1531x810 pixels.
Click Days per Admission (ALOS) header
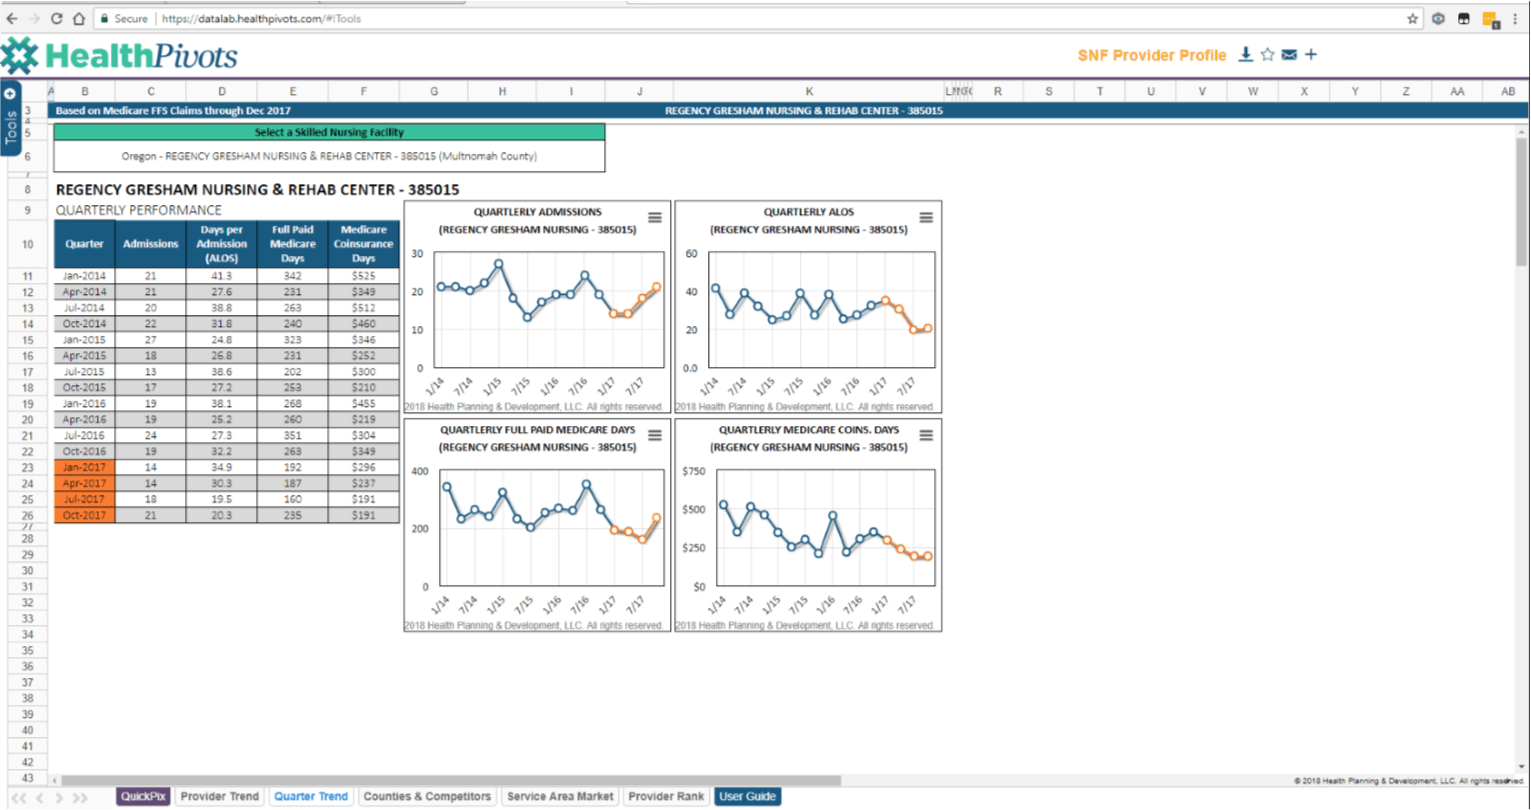pos(221,244)
